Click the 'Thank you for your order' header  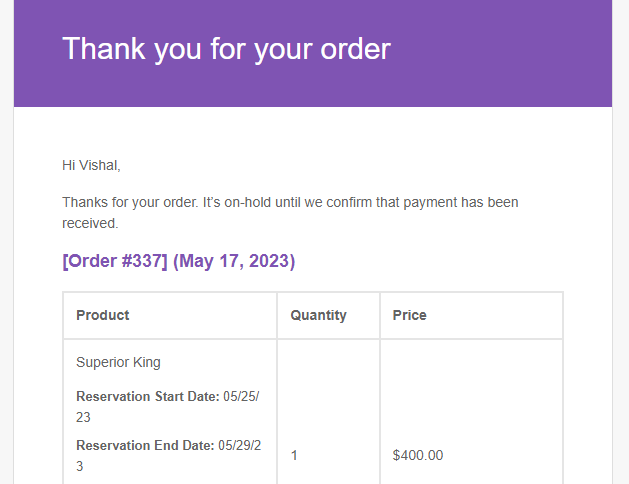click(226, 49)
